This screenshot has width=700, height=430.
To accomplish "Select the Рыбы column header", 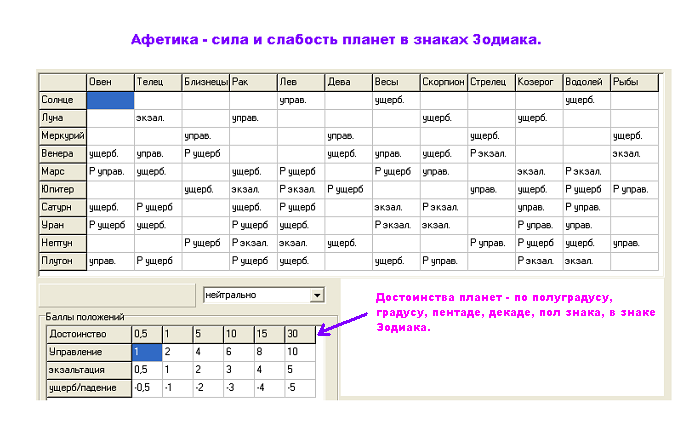I will pyautogui.click(x=634, y=82).
